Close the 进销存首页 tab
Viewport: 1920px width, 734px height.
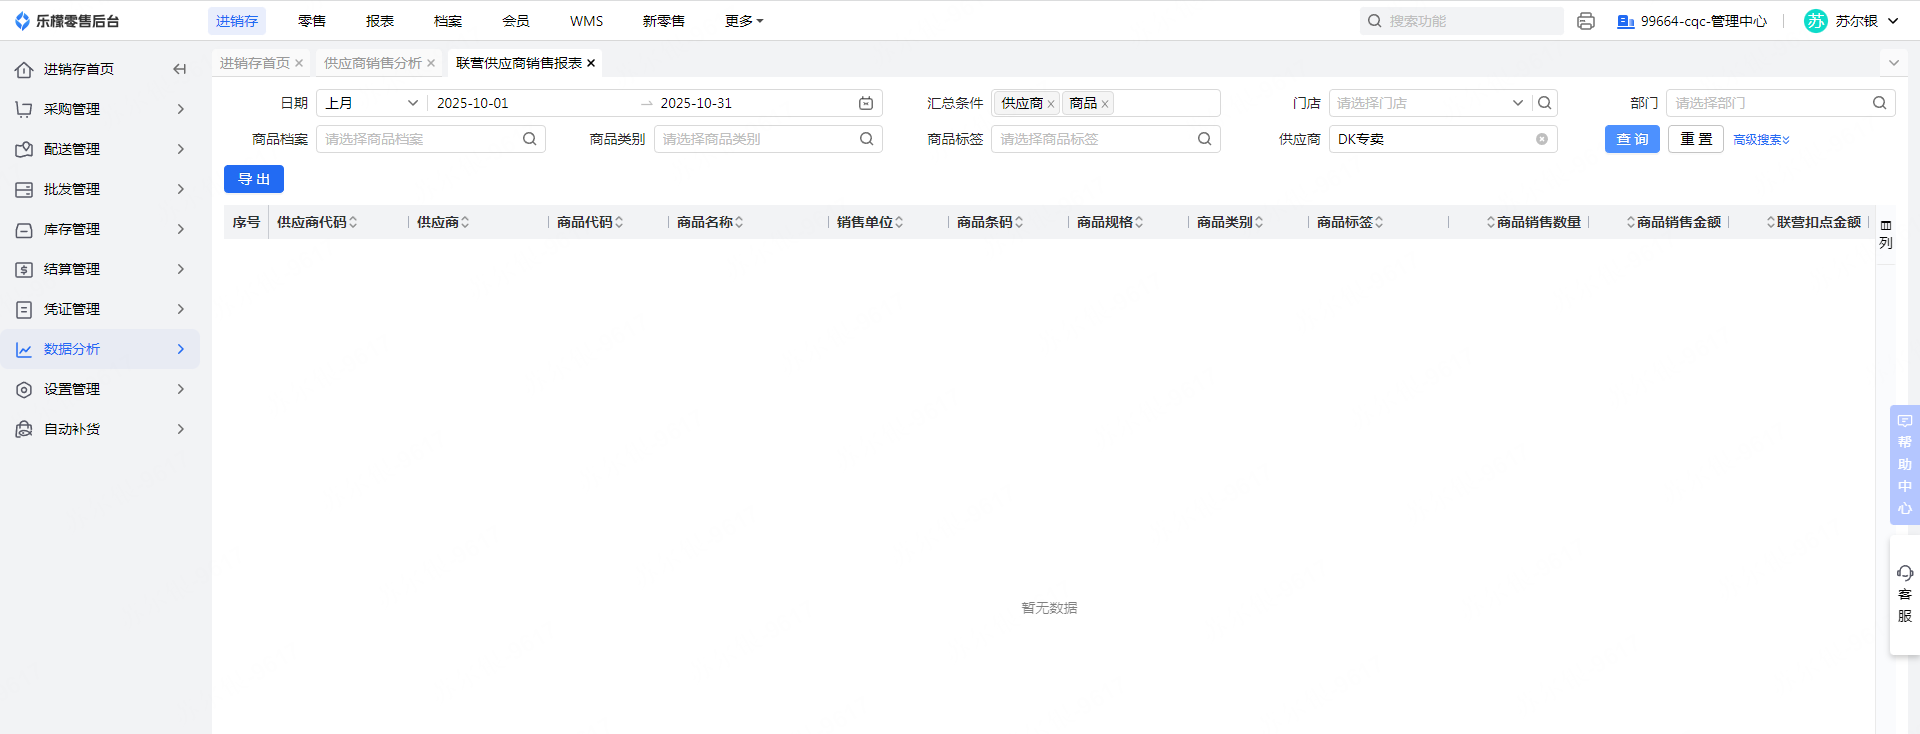pos(299,63)
